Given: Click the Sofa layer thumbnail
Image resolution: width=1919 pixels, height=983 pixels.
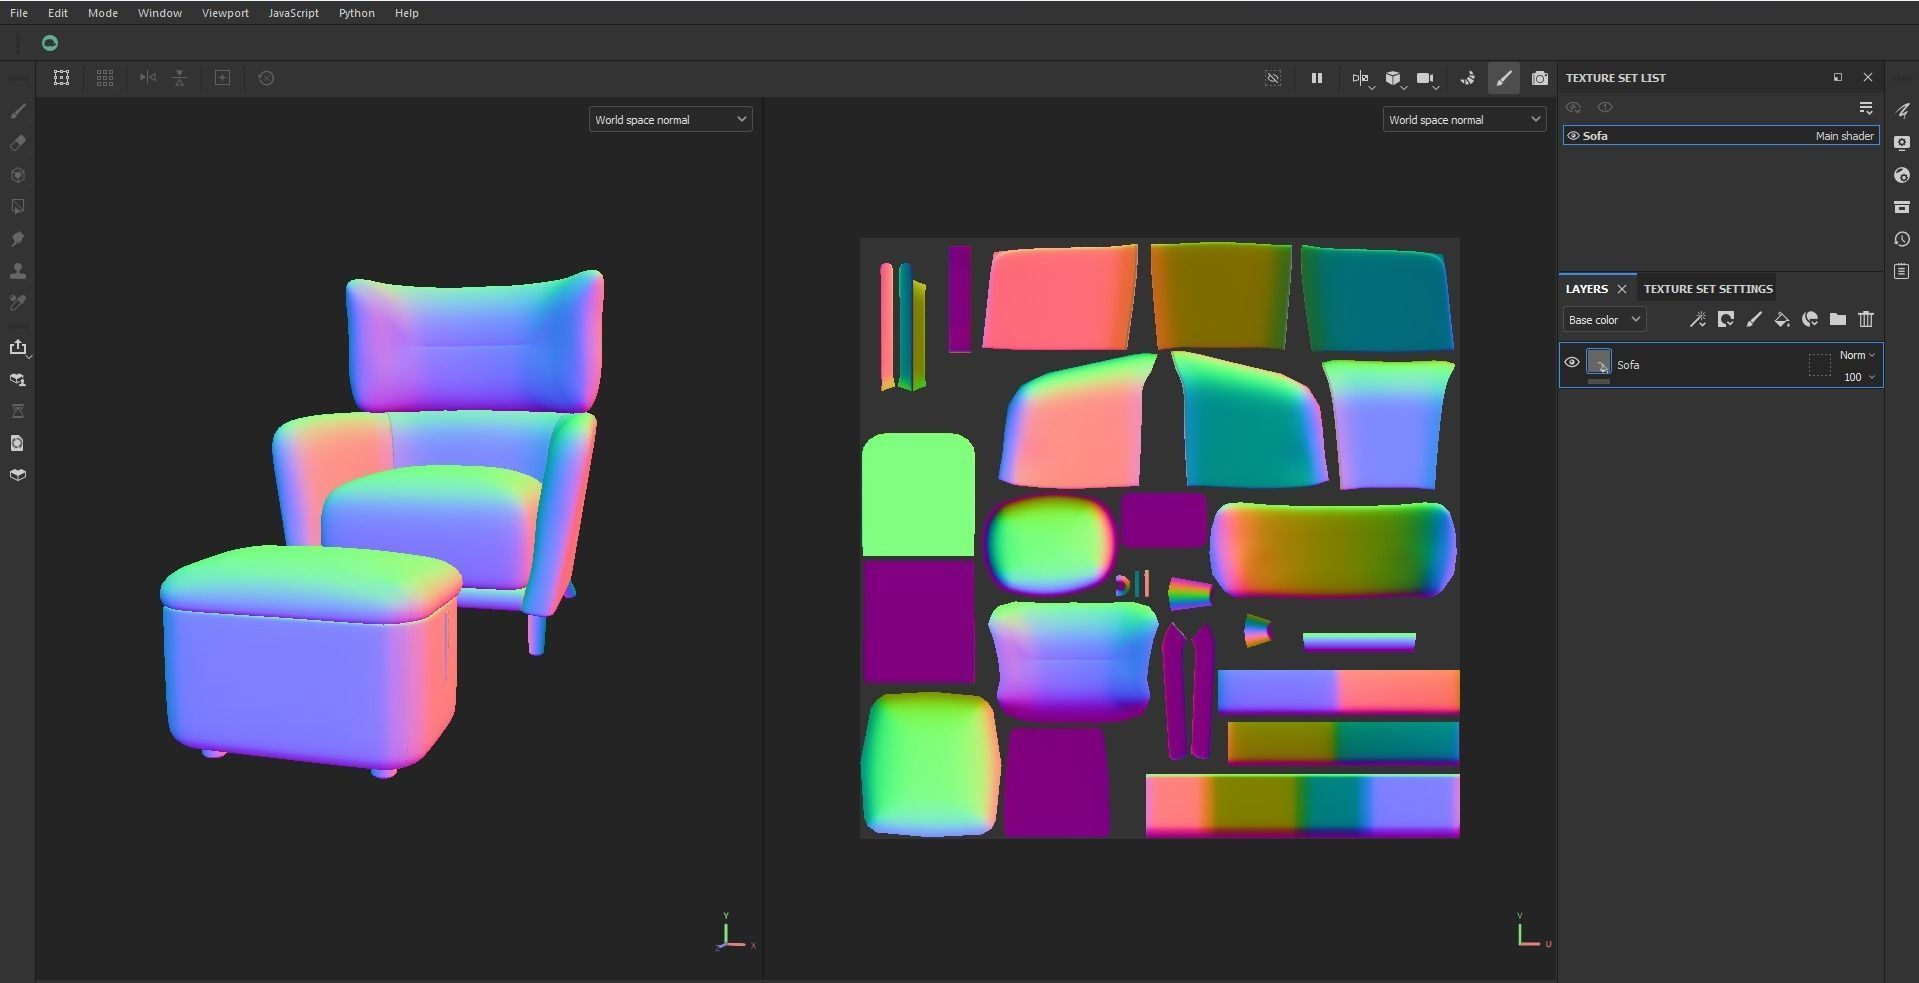Looking at the screenshot, I should 1599,363.
